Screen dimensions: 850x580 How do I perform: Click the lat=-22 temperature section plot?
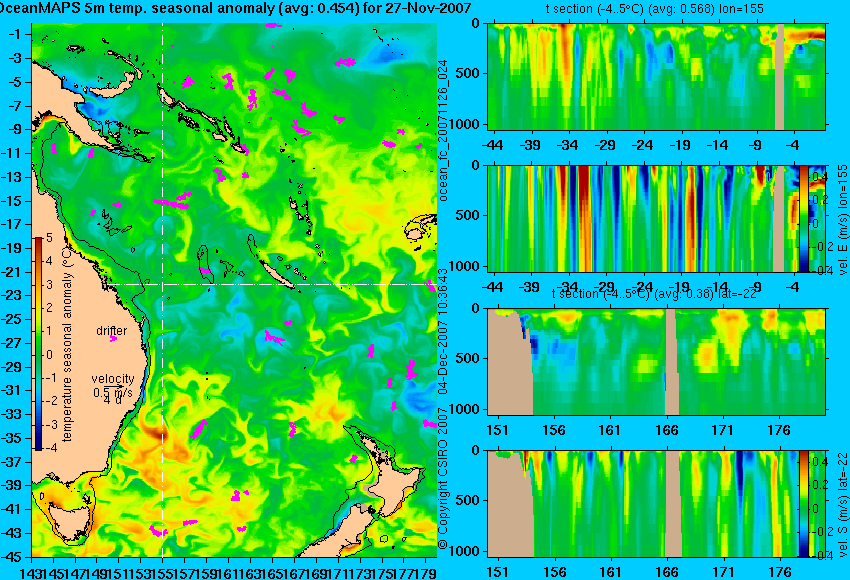[657, 362]
